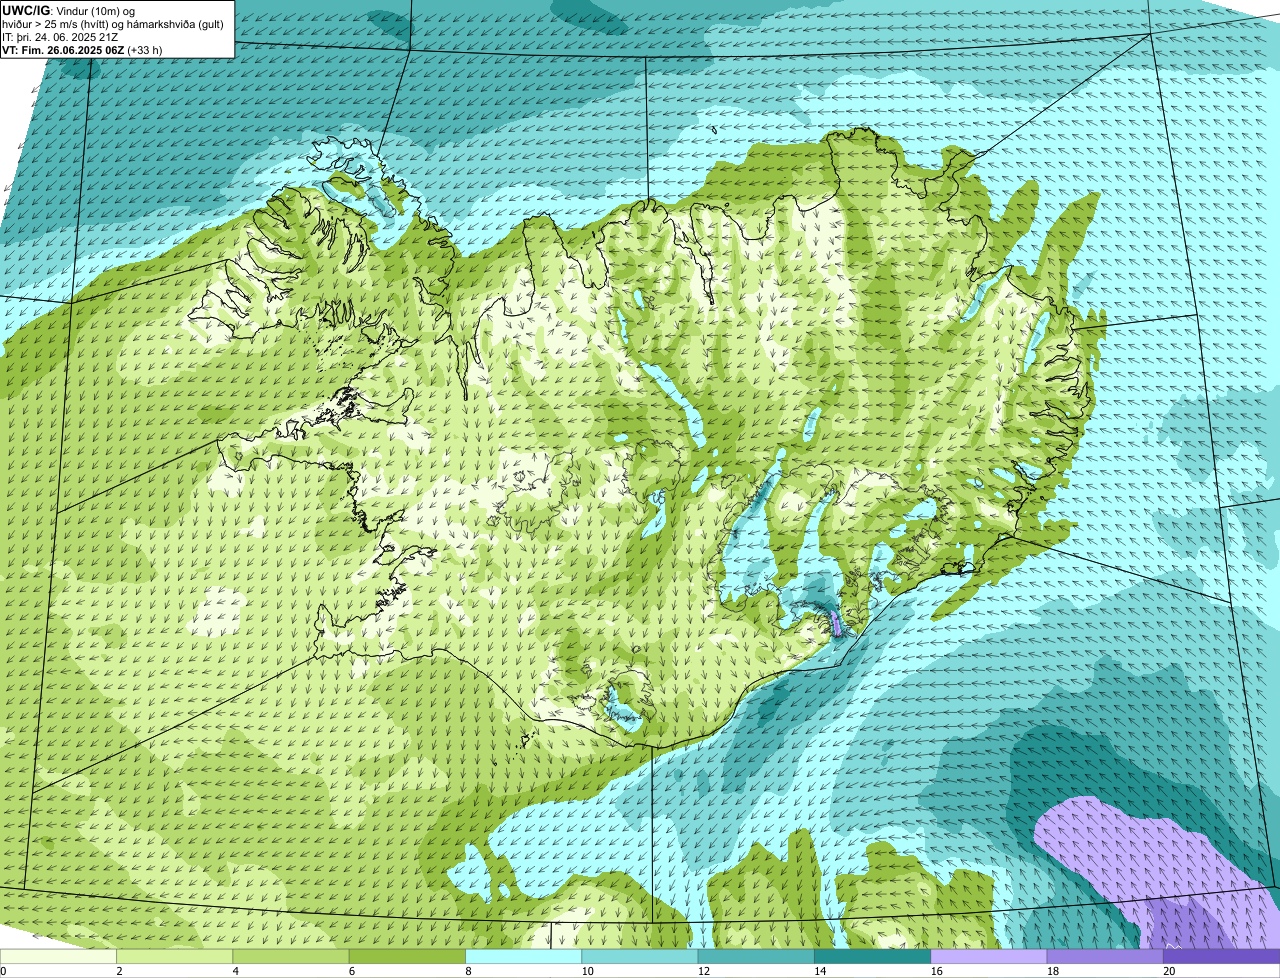Click the legend tick label '8'
Image resolution: width=1280 pixels, height=978 pixels.
pos(466,971)
